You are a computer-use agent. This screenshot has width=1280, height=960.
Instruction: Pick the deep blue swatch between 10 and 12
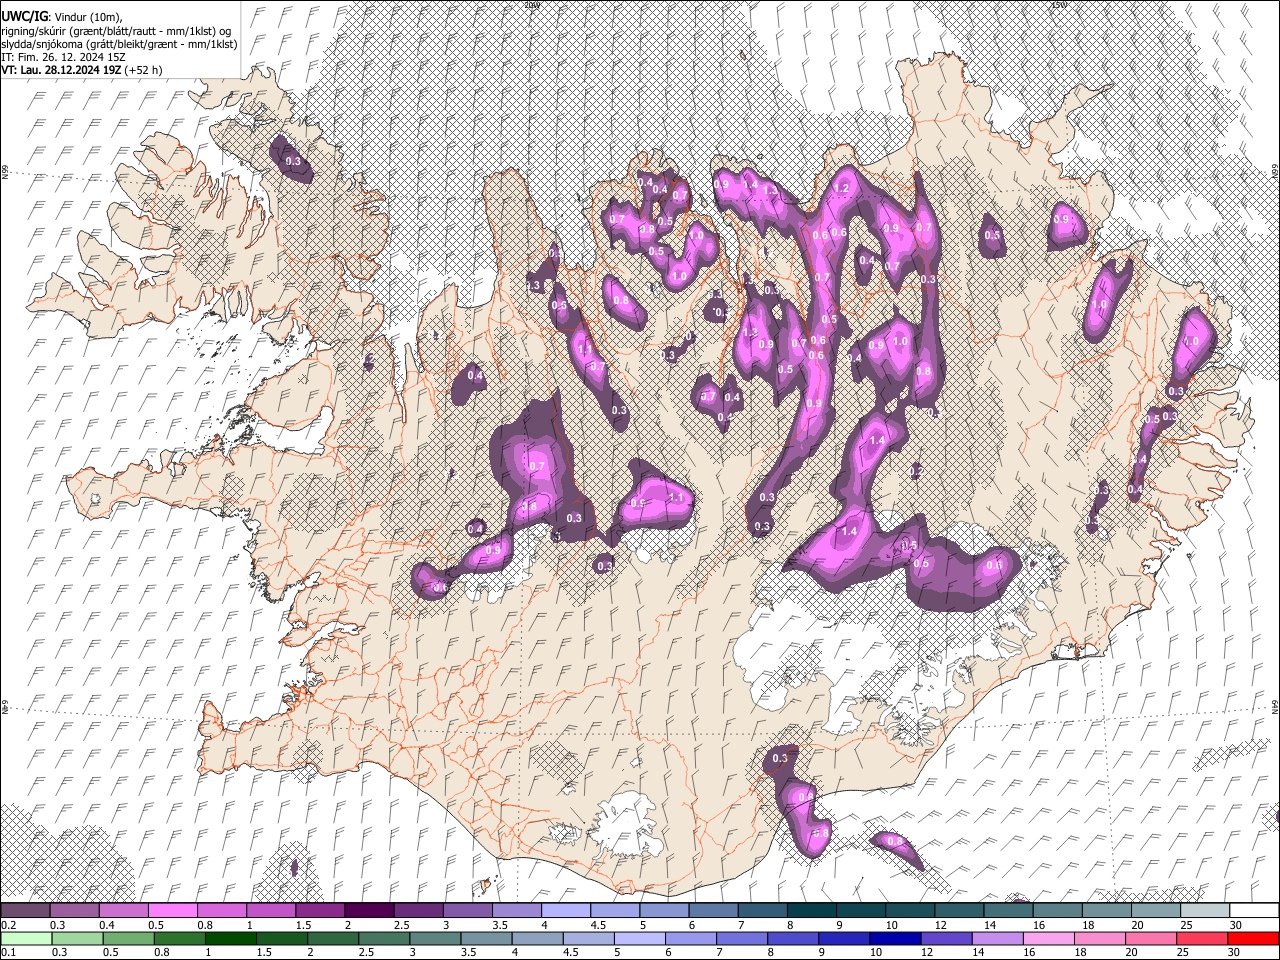pyautogui.click(x=893, y=938)
